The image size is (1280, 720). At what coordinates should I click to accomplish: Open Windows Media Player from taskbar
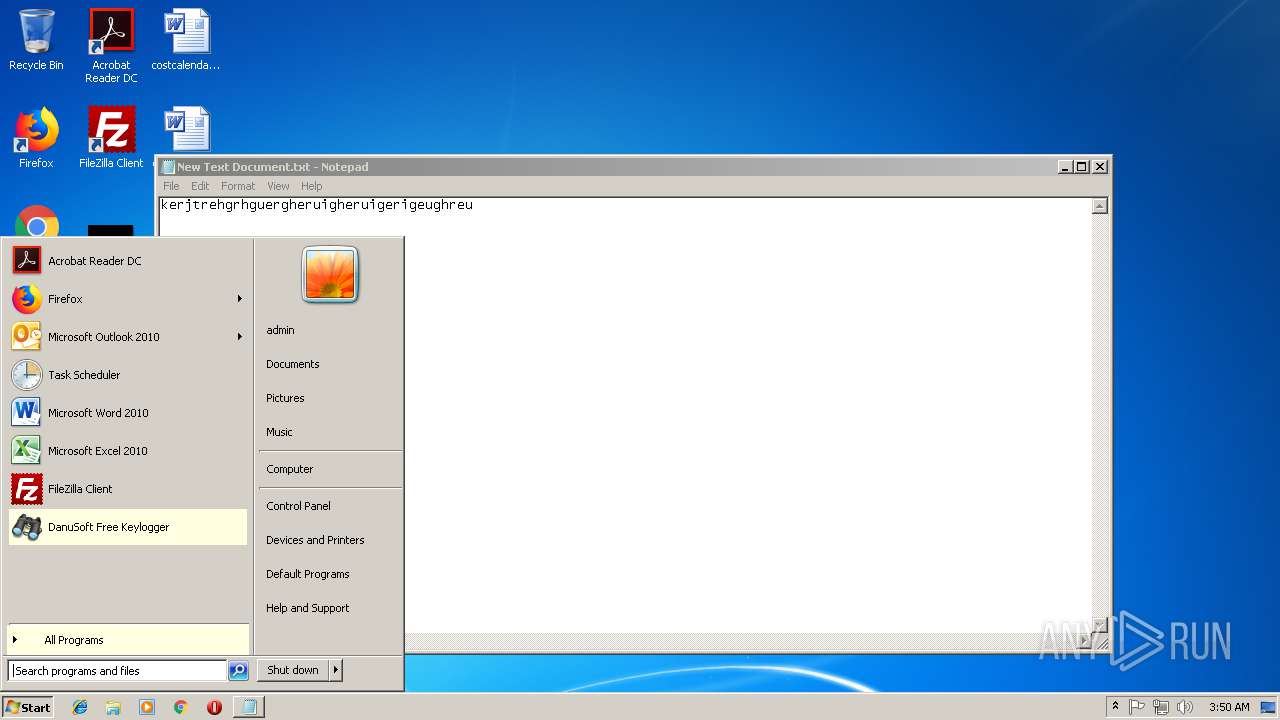coord(147,707)
